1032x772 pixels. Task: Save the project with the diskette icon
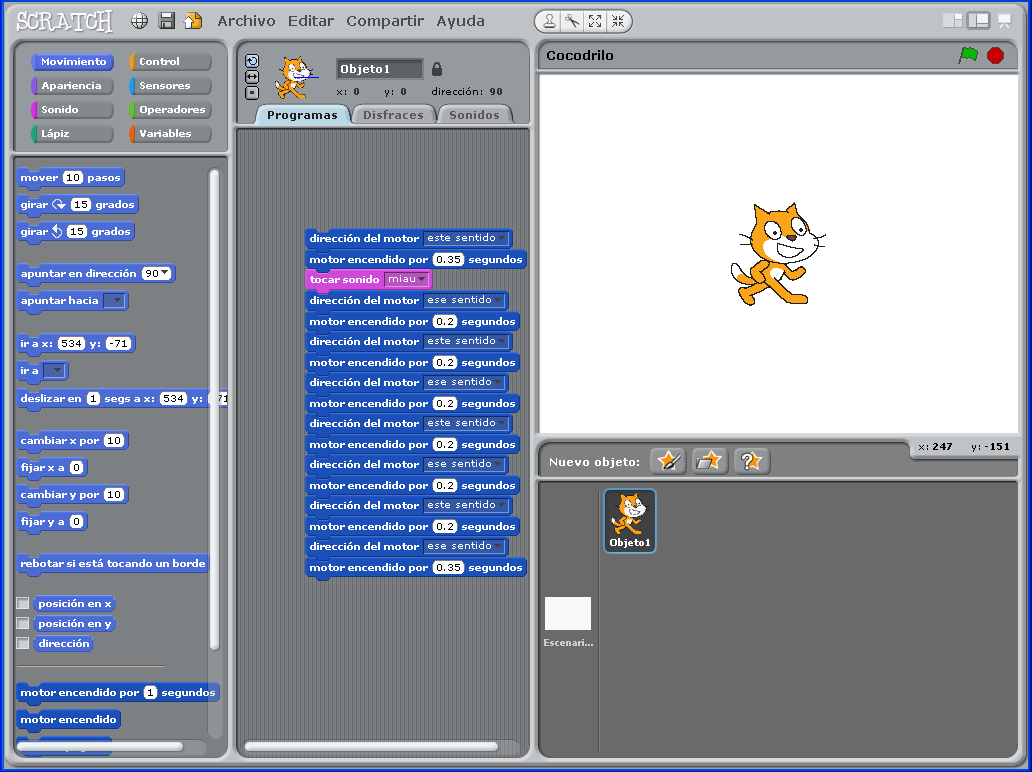(165, 20)
